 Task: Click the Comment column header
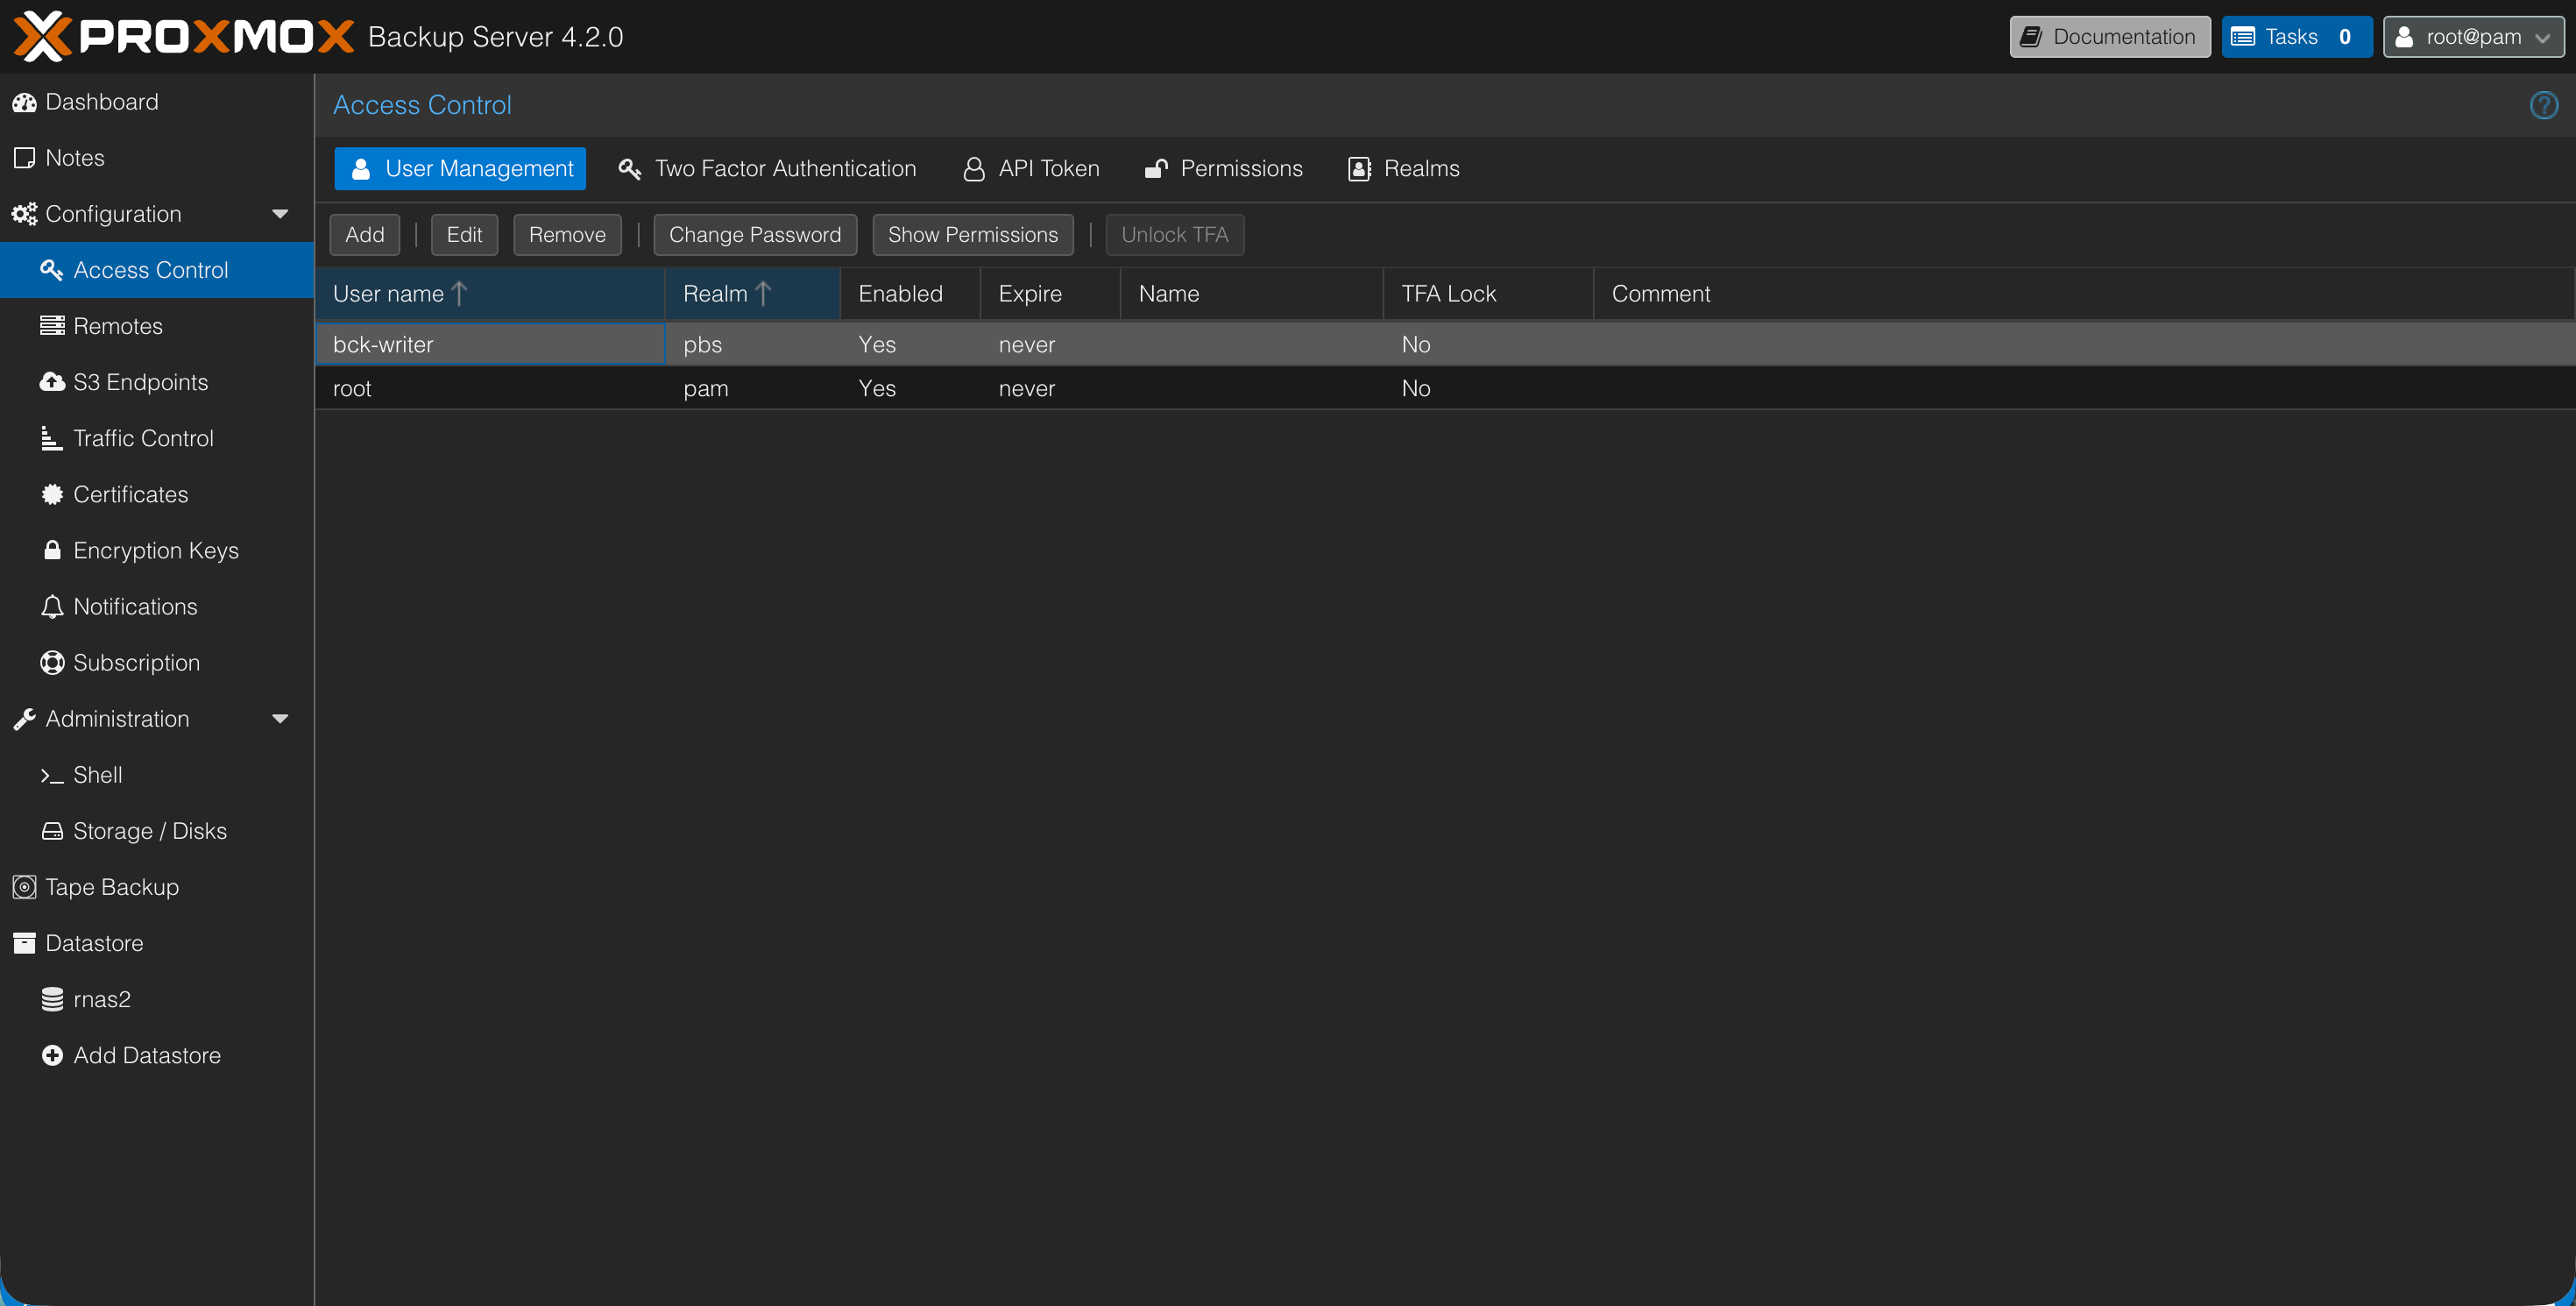(x=2084, y=294)
